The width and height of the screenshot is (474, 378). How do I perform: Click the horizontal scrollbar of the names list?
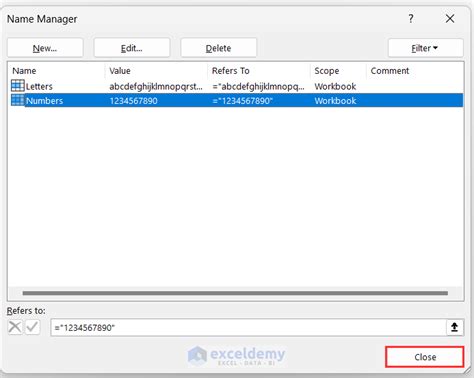point(235,293)
